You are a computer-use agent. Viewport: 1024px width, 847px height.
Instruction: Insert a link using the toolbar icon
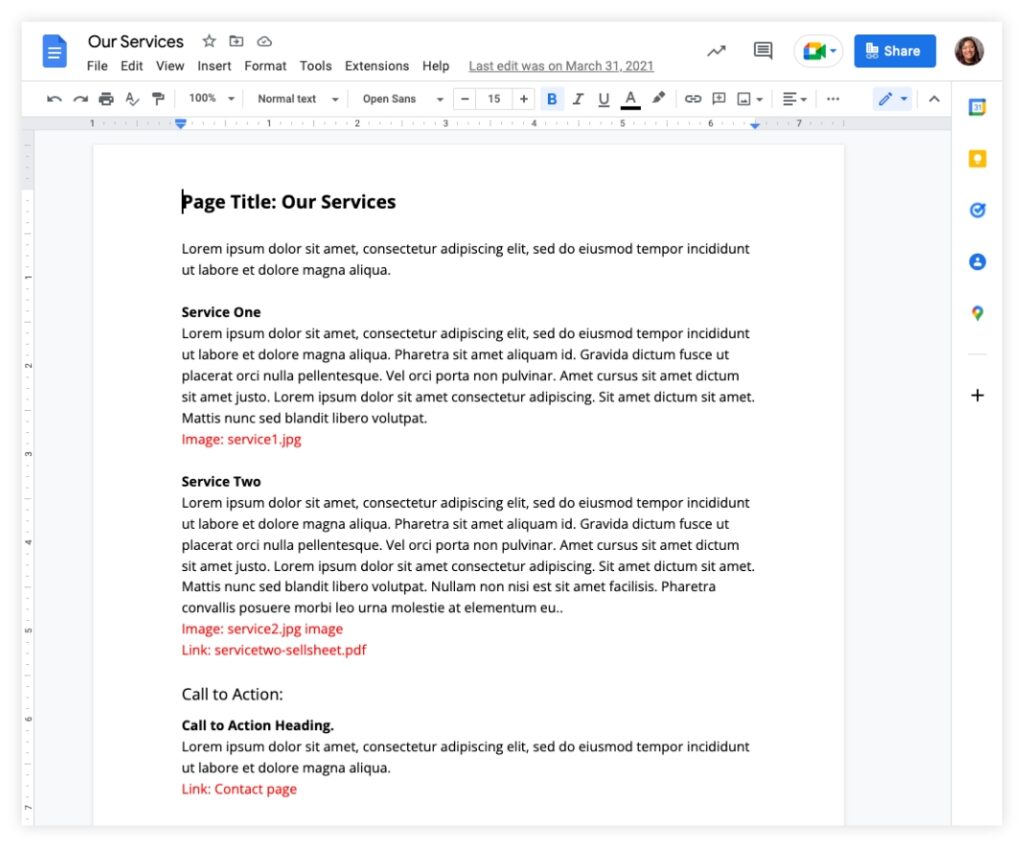tap(693, 98)
